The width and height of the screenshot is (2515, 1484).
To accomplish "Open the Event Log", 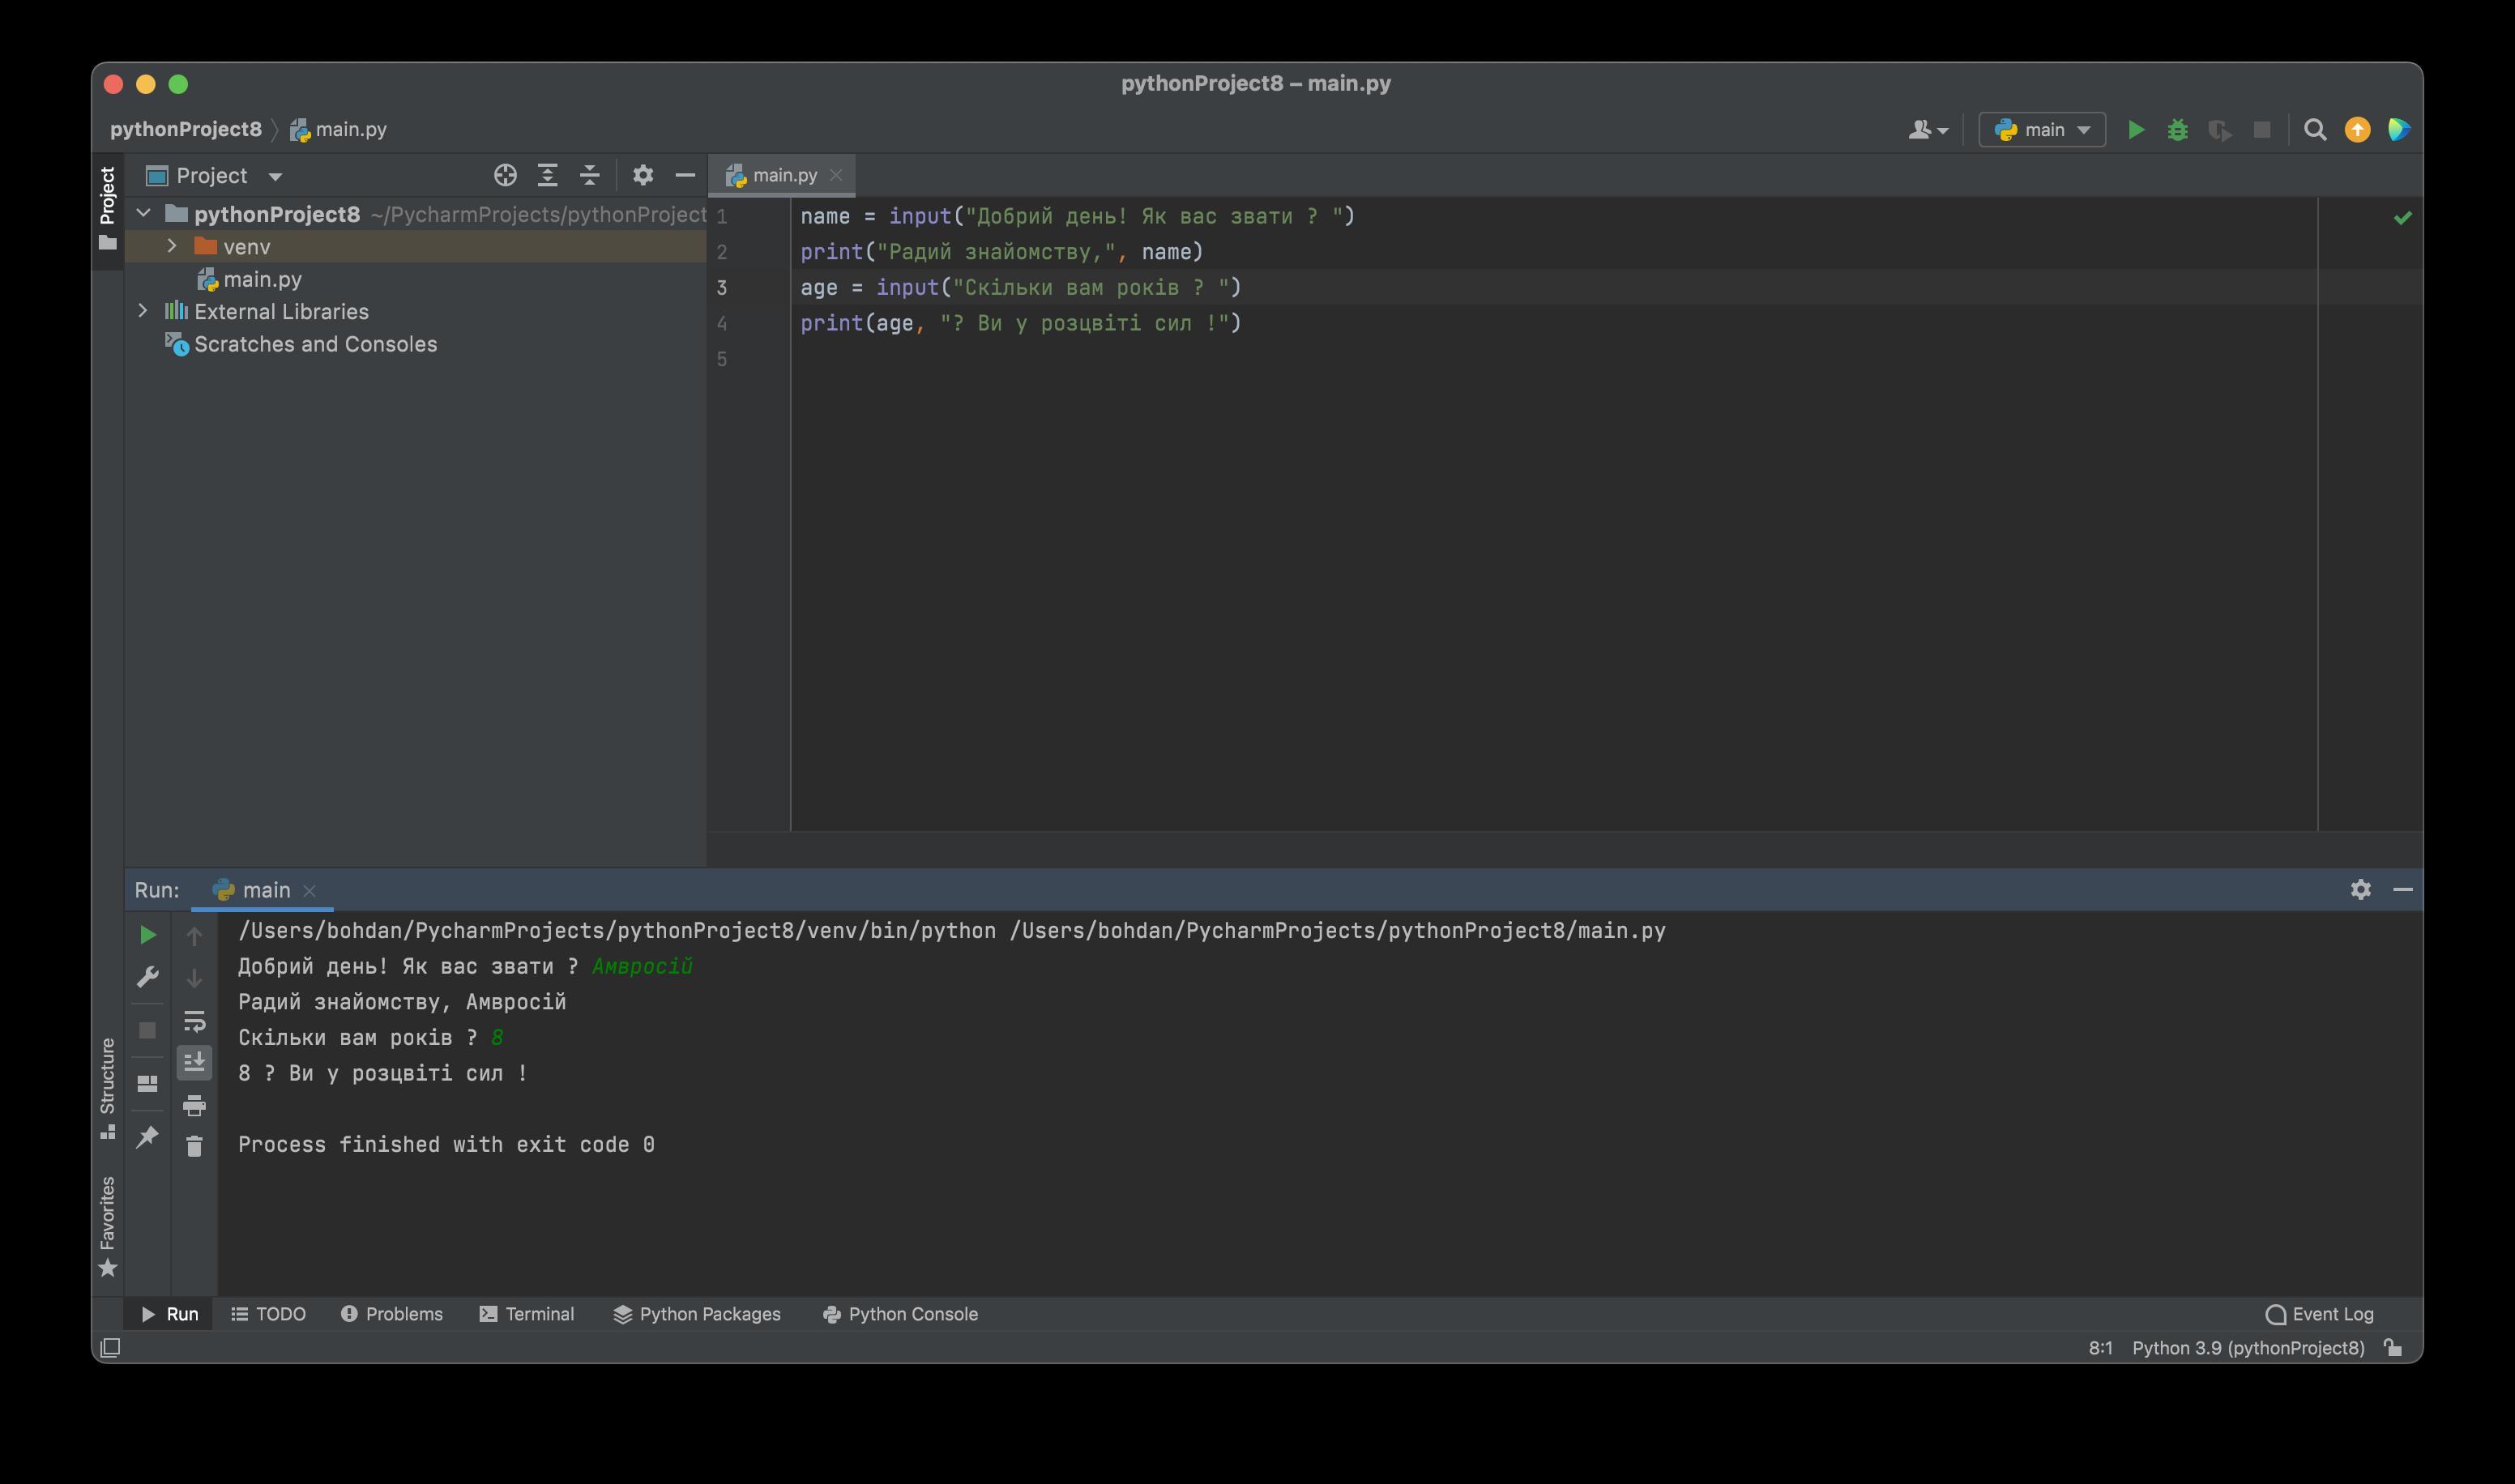I will pos(2319,1314).
